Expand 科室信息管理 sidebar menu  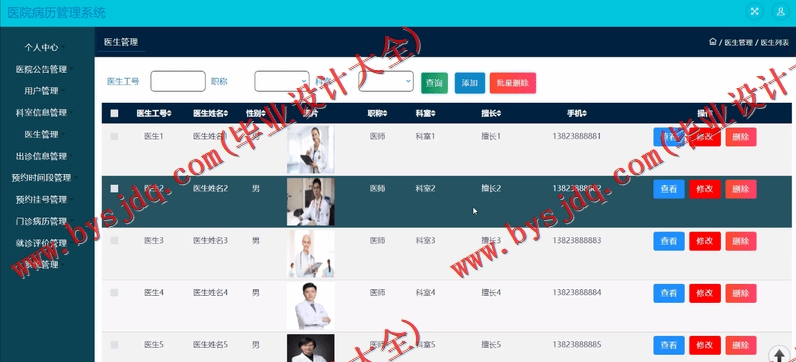(x=42, y=113)
